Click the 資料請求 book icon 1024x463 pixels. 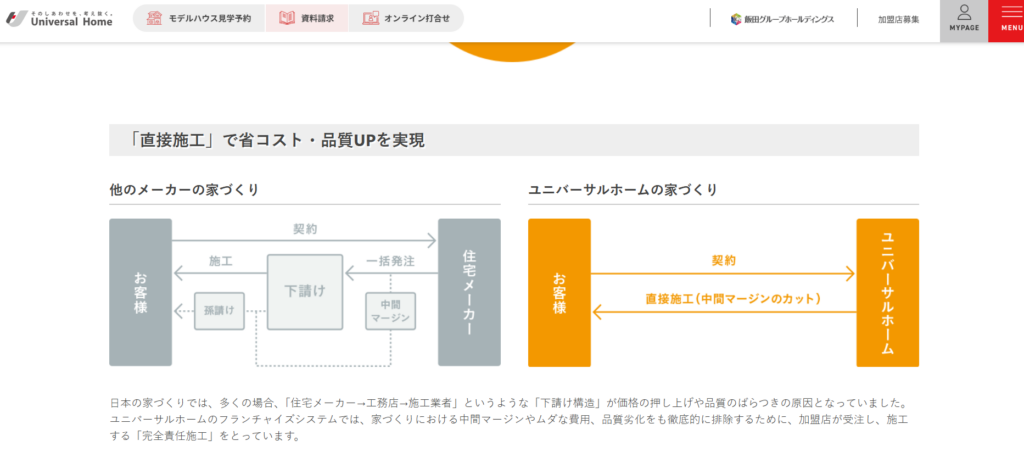pos(287,18)
